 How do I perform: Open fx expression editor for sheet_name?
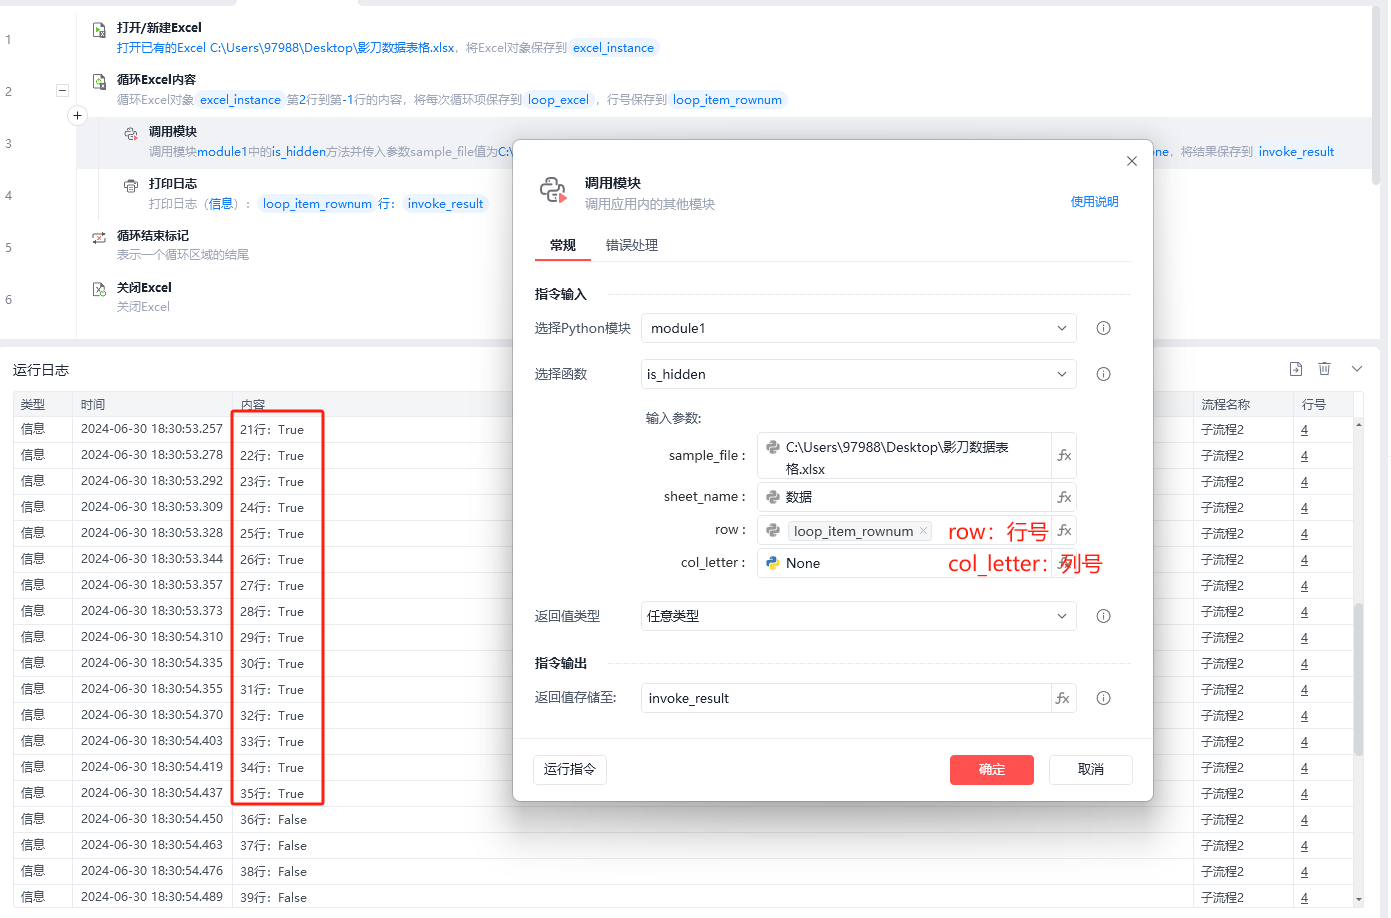[1064, 497]
